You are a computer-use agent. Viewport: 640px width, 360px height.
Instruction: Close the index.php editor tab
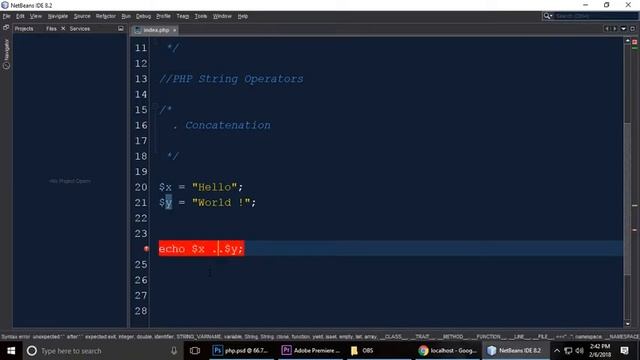(174, 30)
